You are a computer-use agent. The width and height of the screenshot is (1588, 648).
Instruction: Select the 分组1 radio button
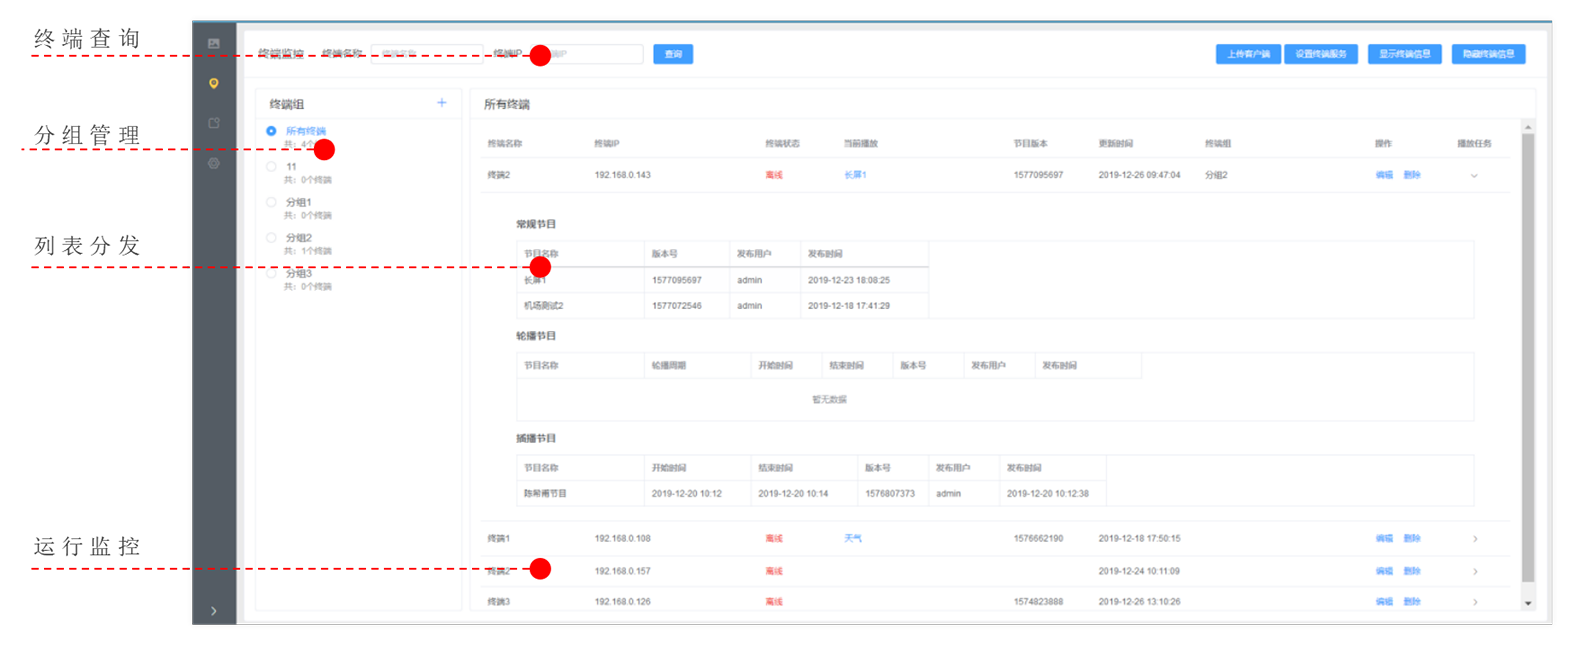(271, 202)
